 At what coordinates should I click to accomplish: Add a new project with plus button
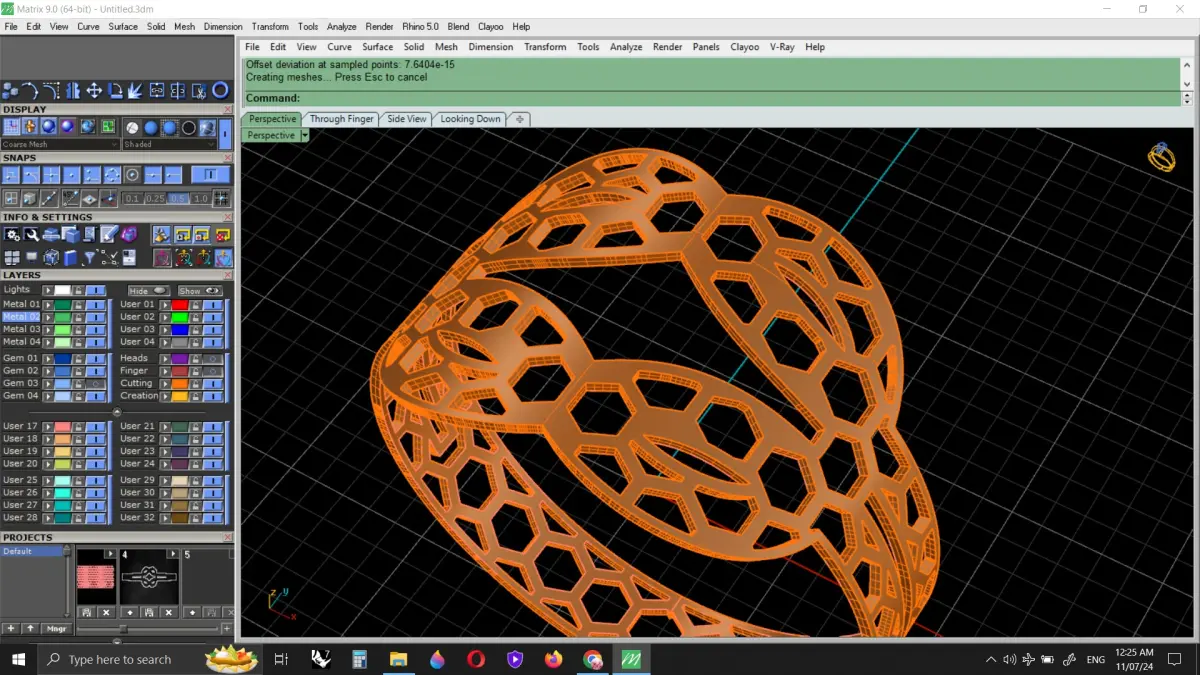(x=11, y=629)
